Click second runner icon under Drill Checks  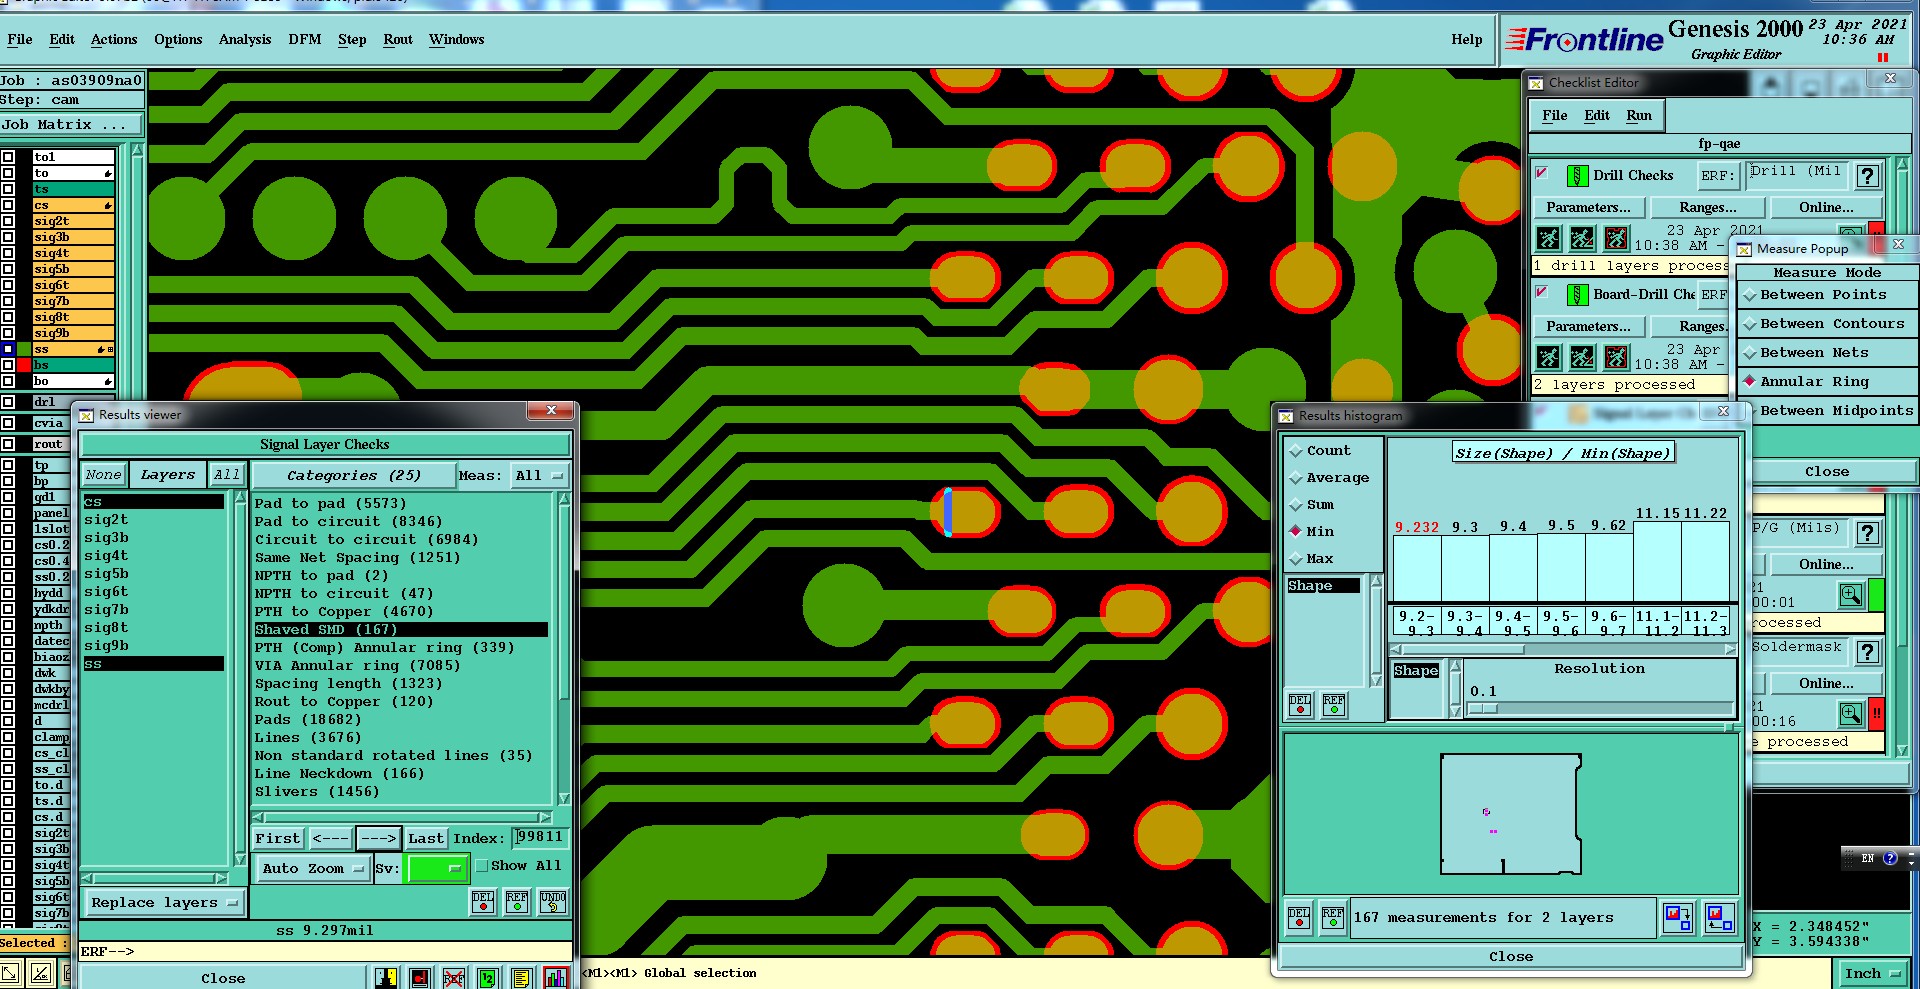1582,238
